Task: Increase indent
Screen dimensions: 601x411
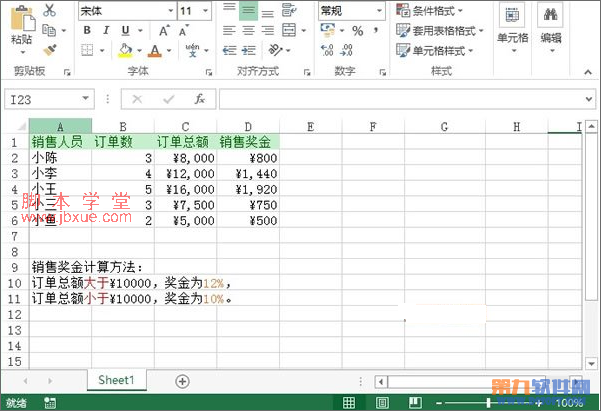Action: point(249,50)
